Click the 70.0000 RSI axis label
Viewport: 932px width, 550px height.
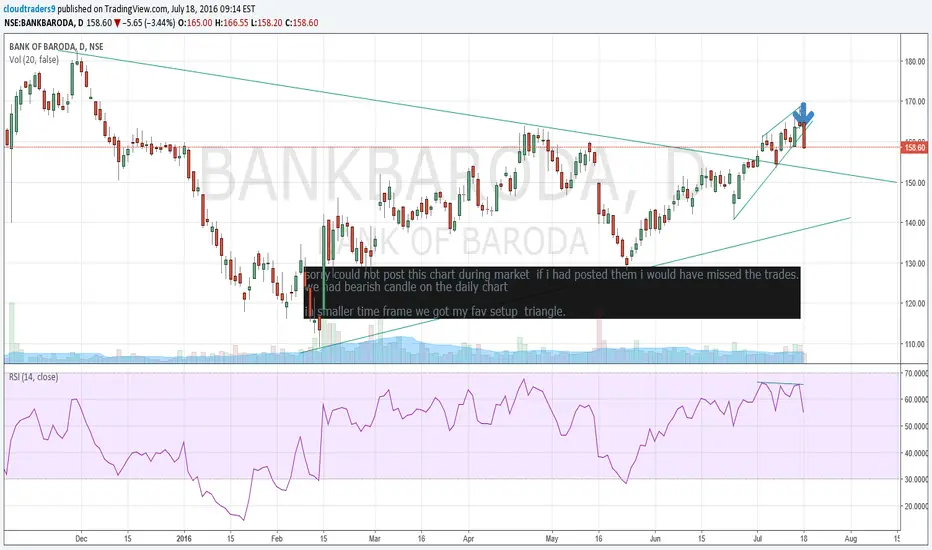click(x=916, y=373)
